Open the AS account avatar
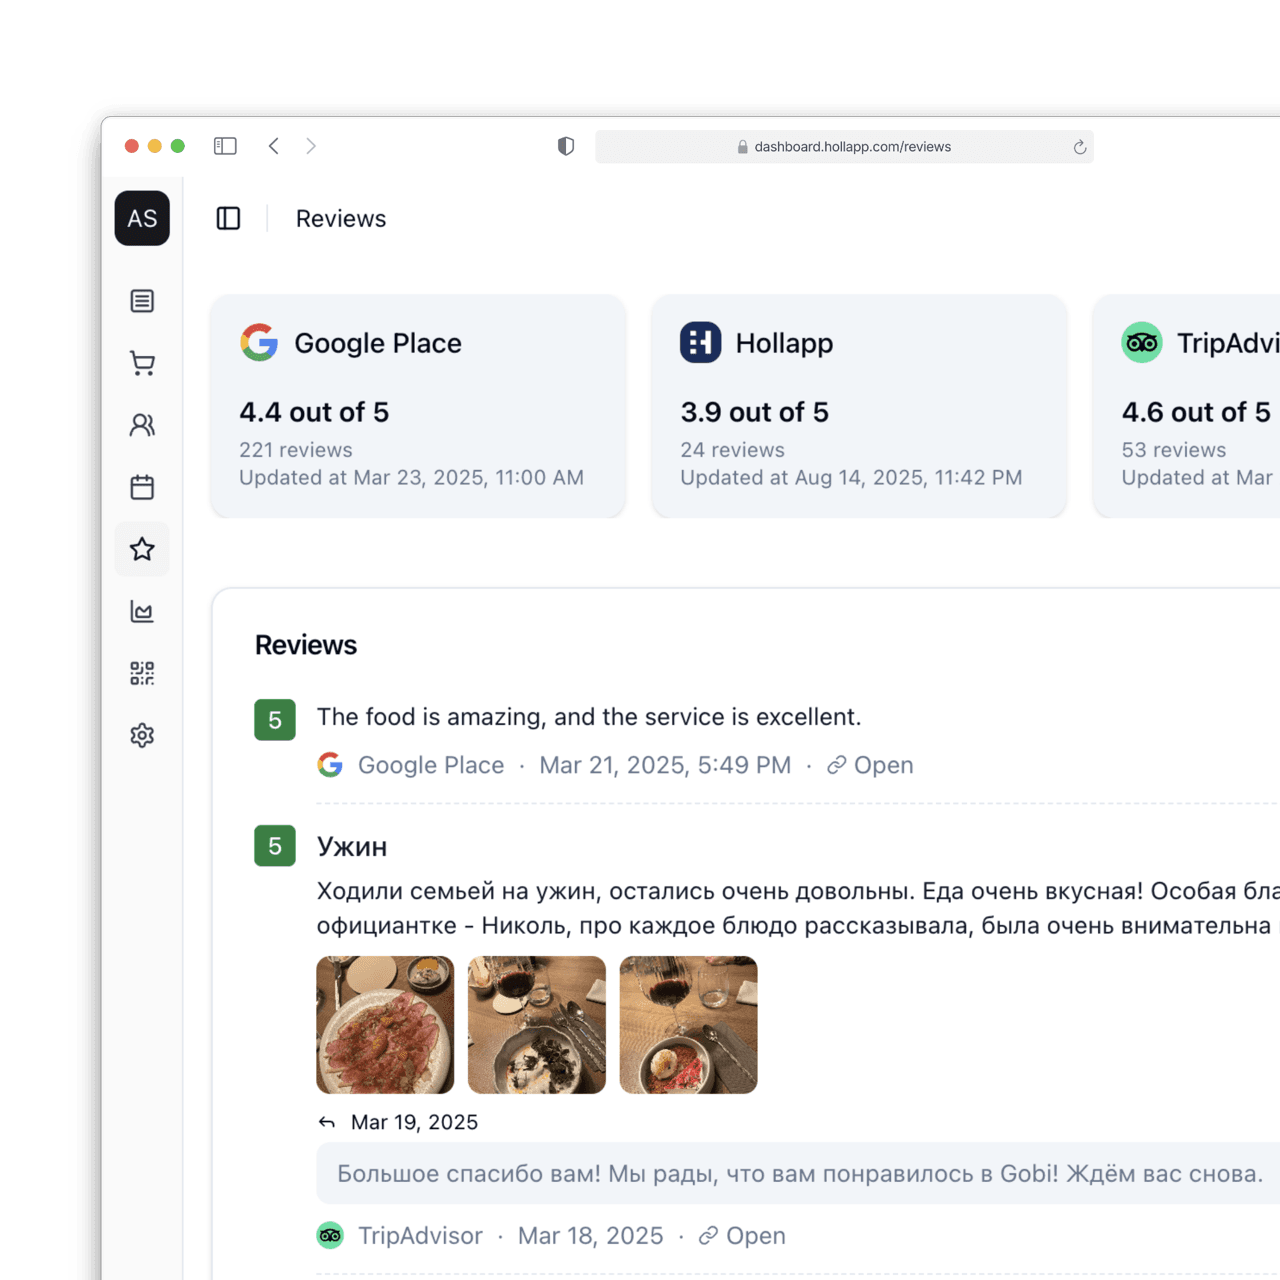This screenshot has height=1280, width=1280. coord(142,218)
